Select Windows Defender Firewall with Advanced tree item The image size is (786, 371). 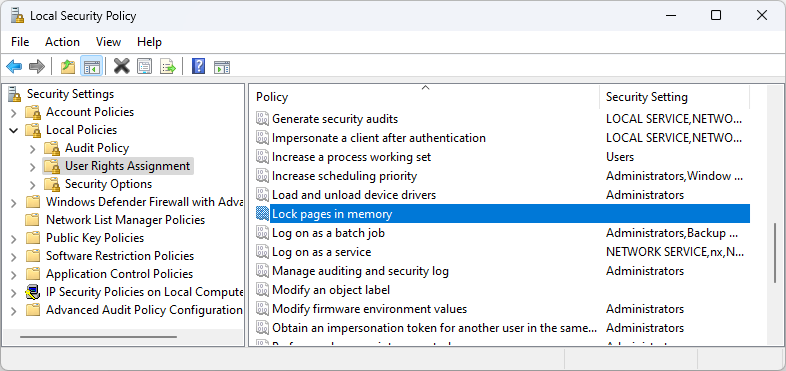click(x=144, y=202)
